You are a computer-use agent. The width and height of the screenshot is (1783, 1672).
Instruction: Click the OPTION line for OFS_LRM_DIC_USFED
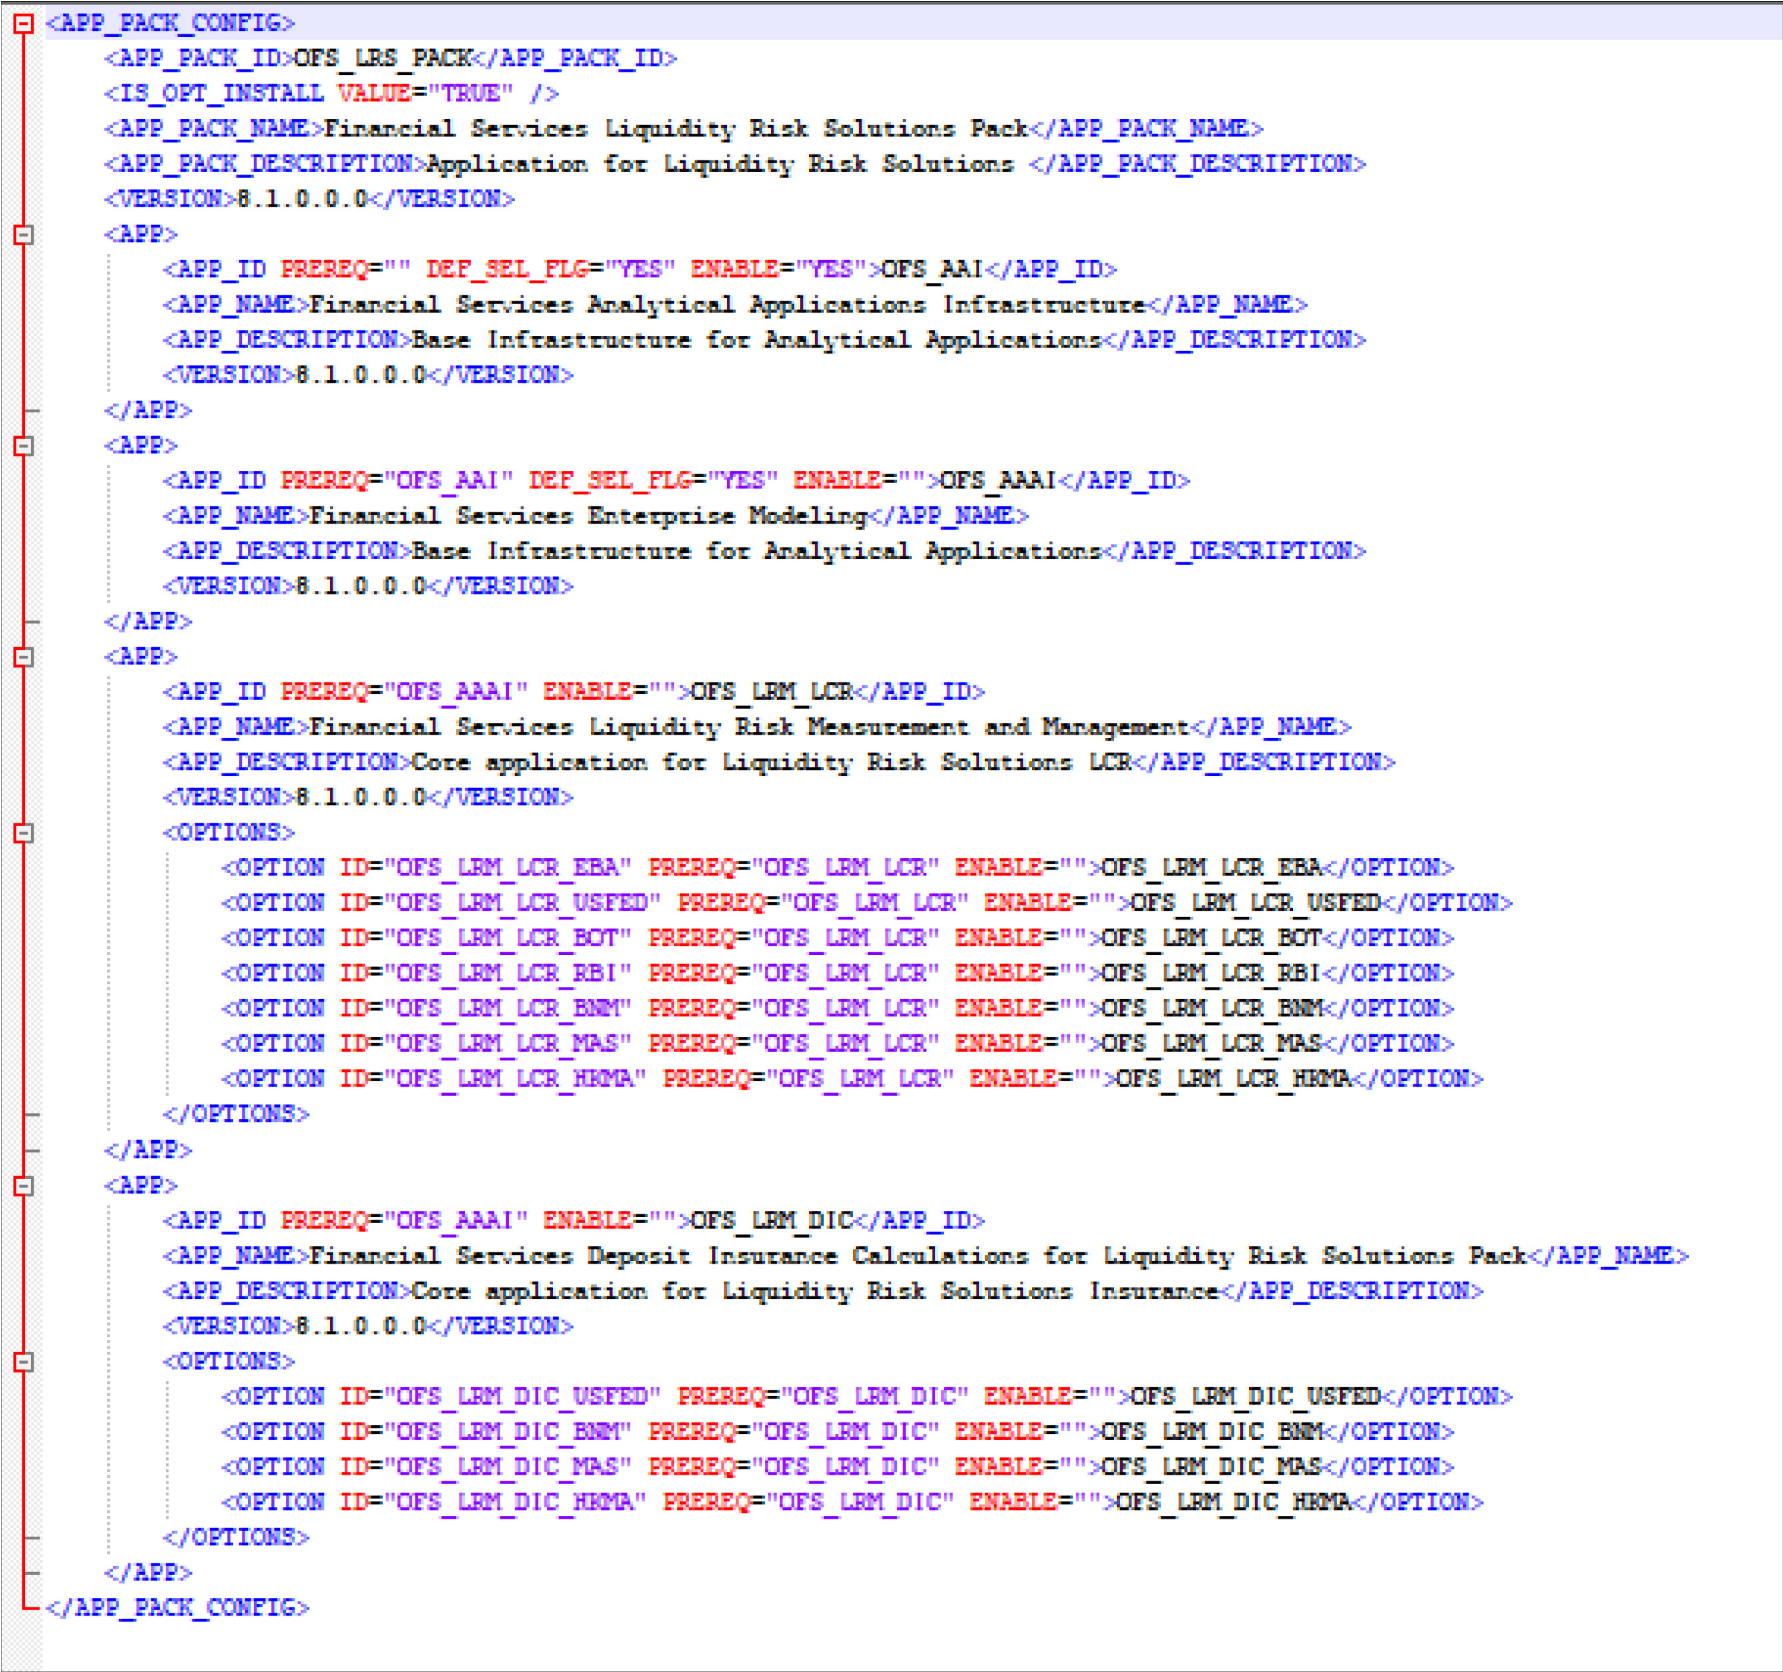(x=867, y=1397)
